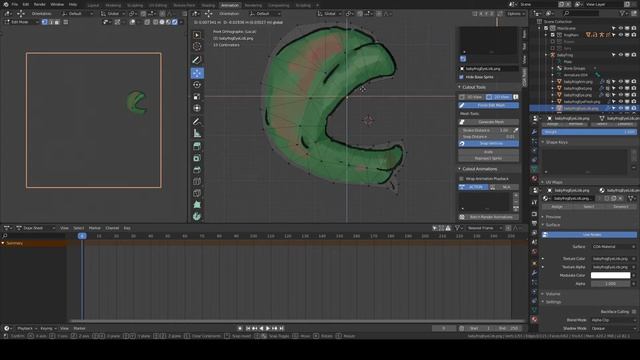Screen dimensions: 640x360
Task: Toggle ACTION animation mode
Action: 473,187
